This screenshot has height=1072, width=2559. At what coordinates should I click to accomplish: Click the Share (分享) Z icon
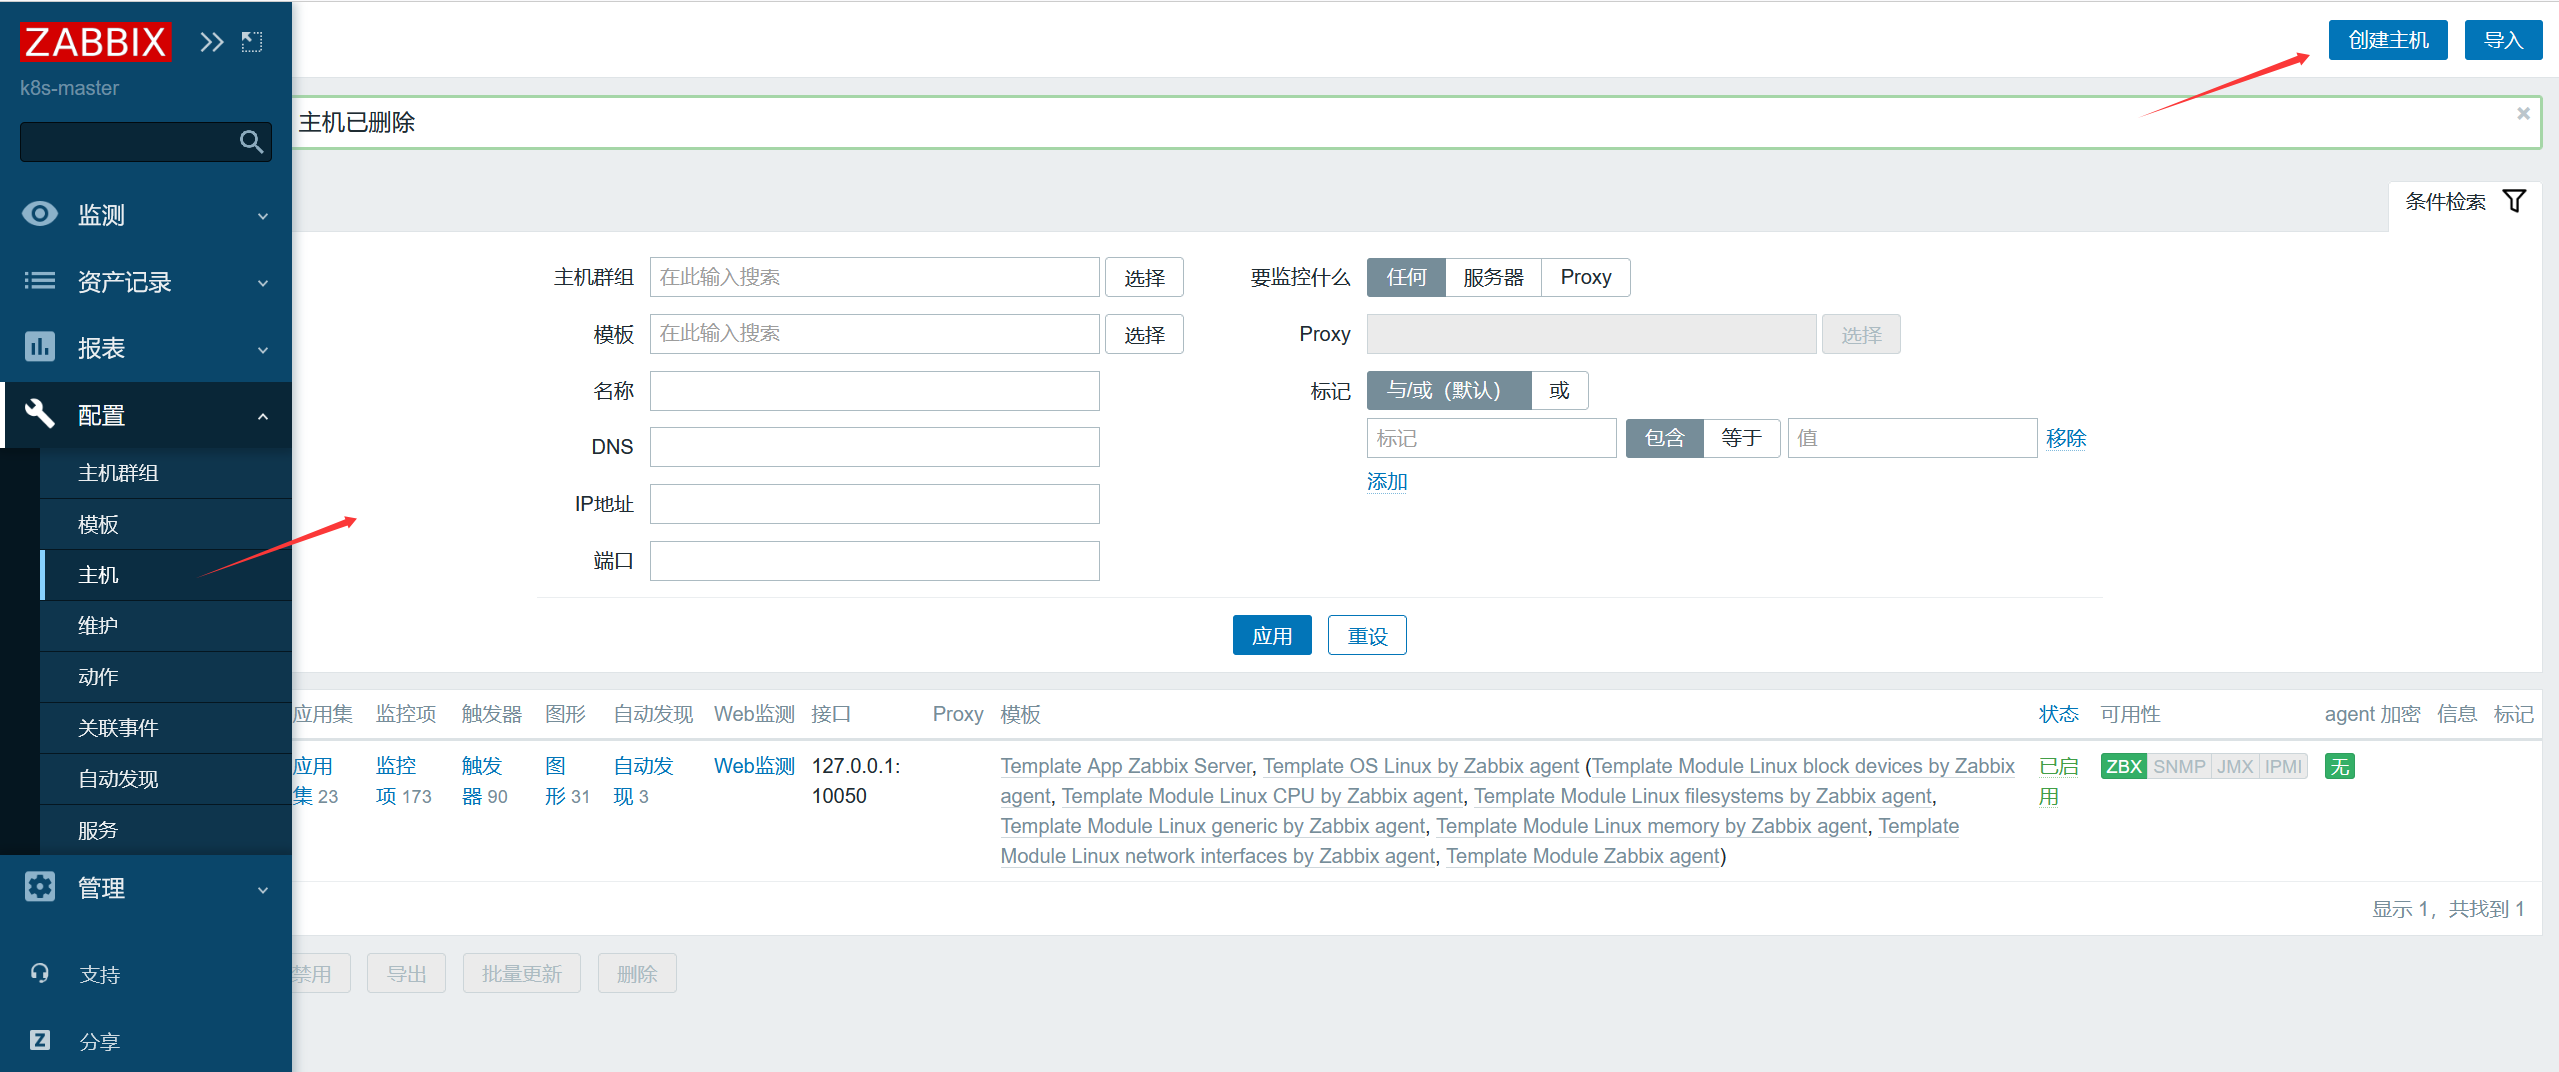(39, 1040)
